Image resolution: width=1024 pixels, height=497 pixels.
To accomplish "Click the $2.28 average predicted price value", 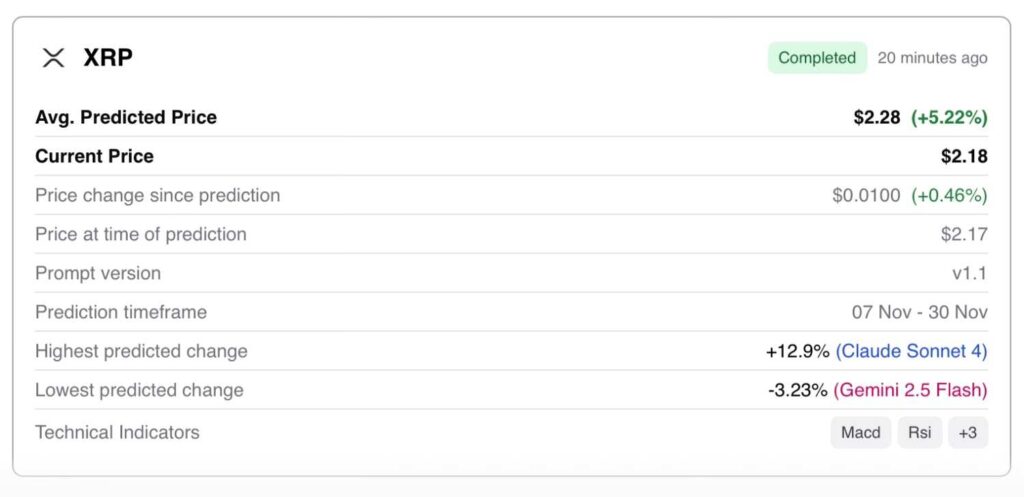I will point(877,117).
